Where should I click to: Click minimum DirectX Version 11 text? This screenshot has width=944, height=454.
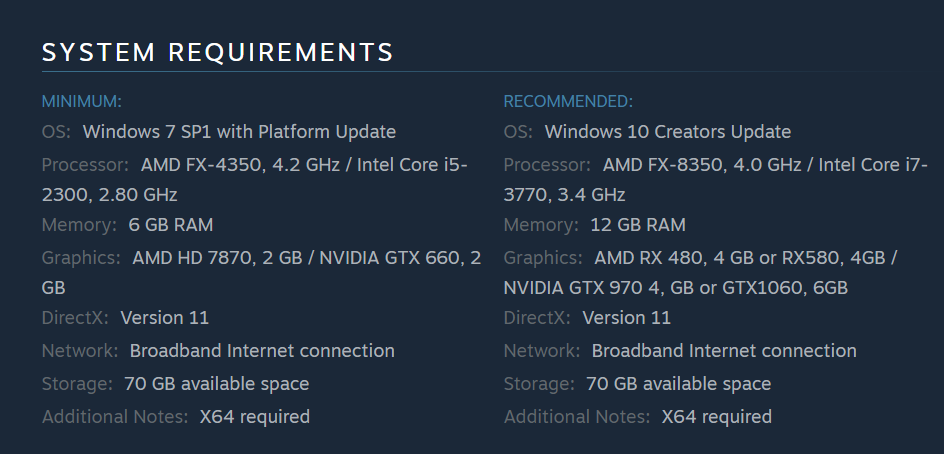click(x=164, y=318)
